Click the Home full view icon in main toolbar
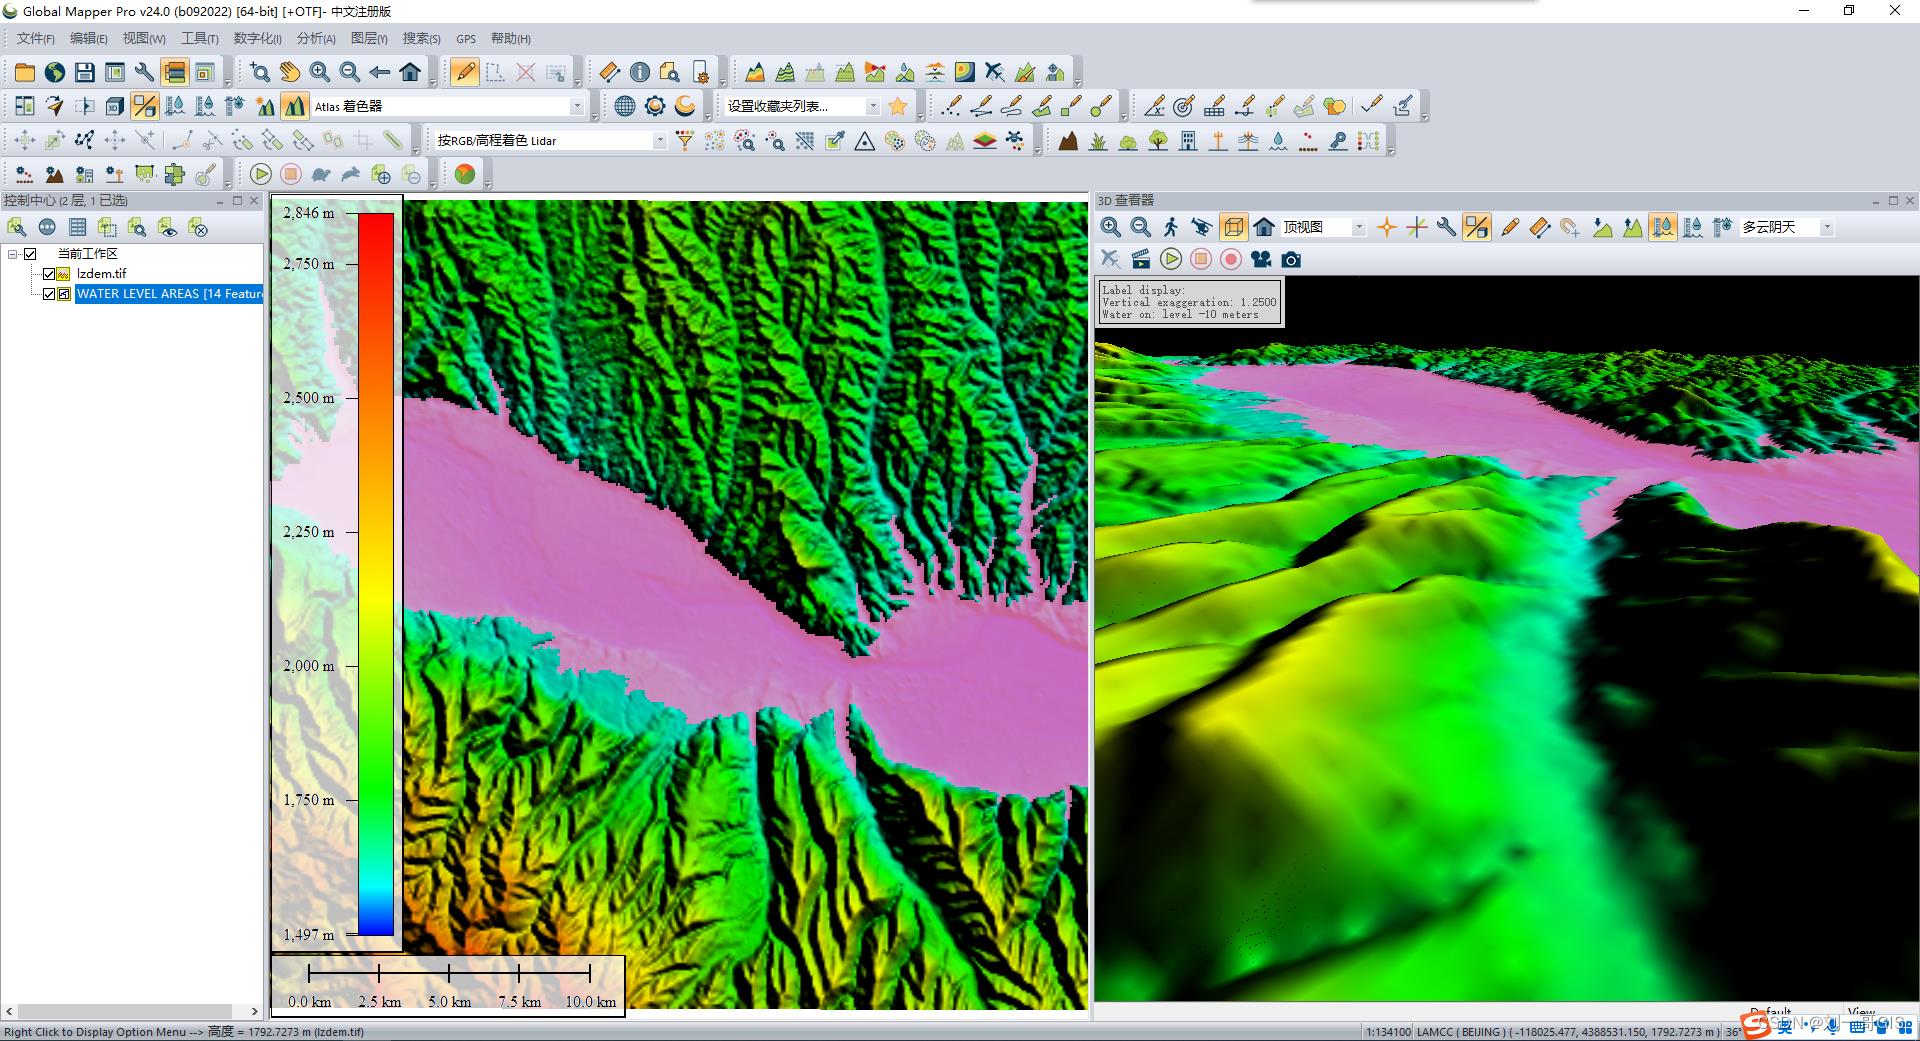1920x1041 pixels. coord(410,72)
